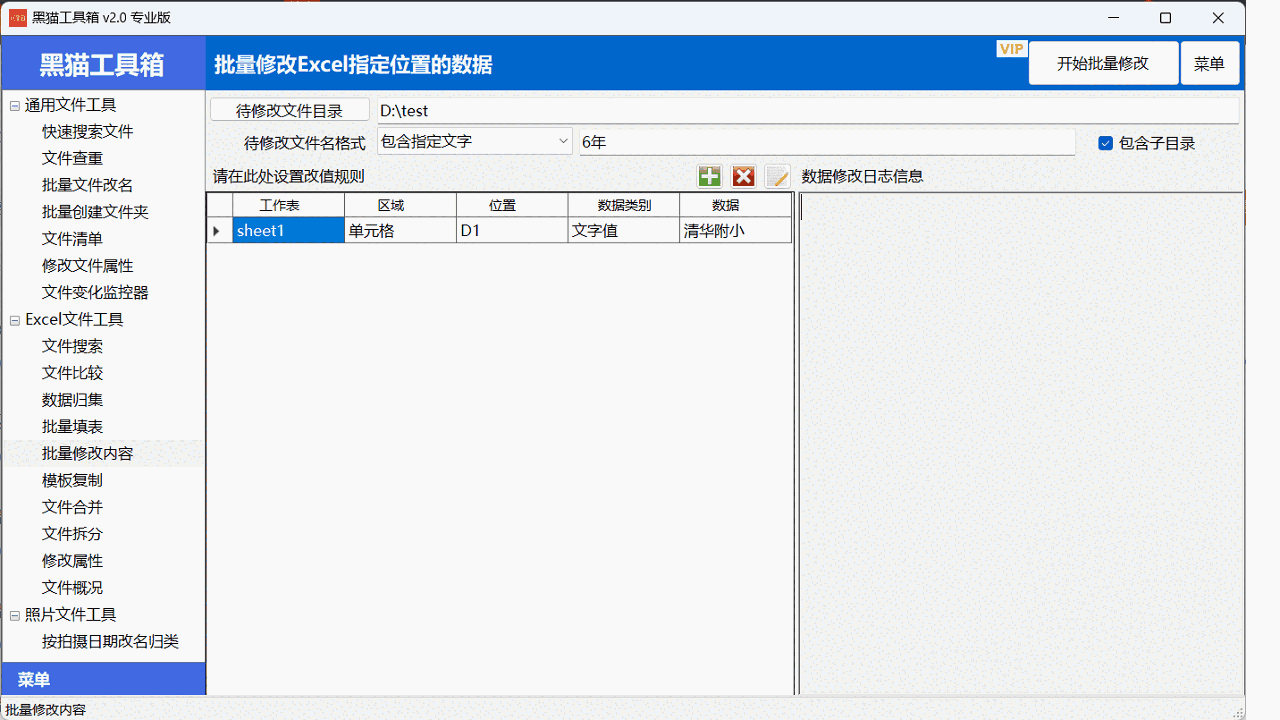Select the D1 position cell

[513, 230]
